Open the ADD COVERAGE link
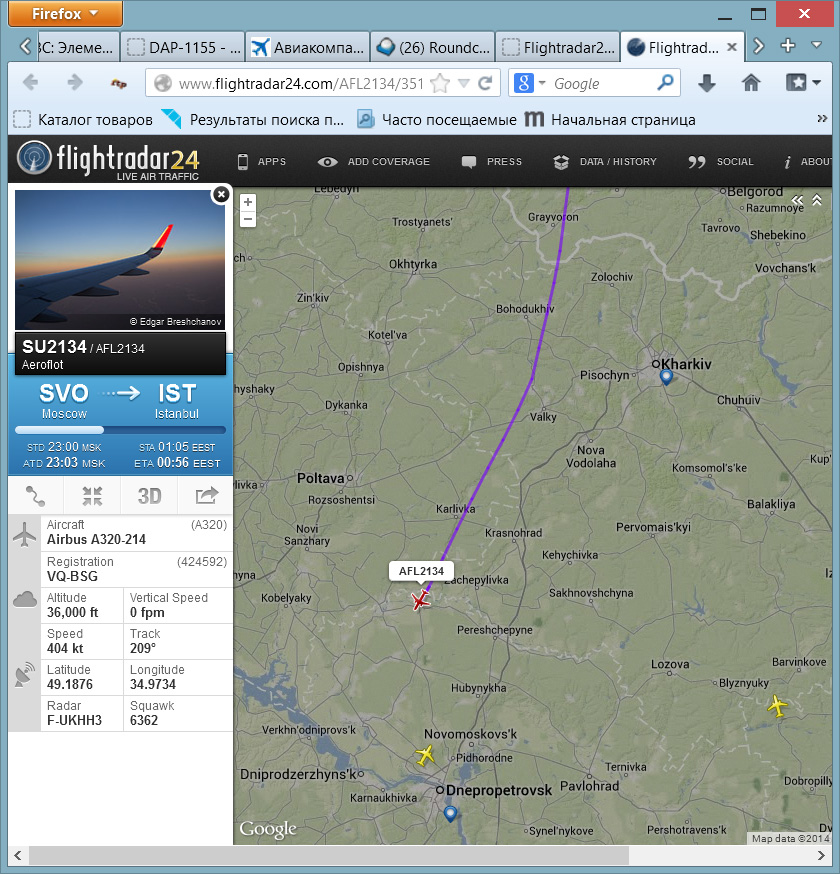This screenshot has width=840, height=874. click(373, 162)
